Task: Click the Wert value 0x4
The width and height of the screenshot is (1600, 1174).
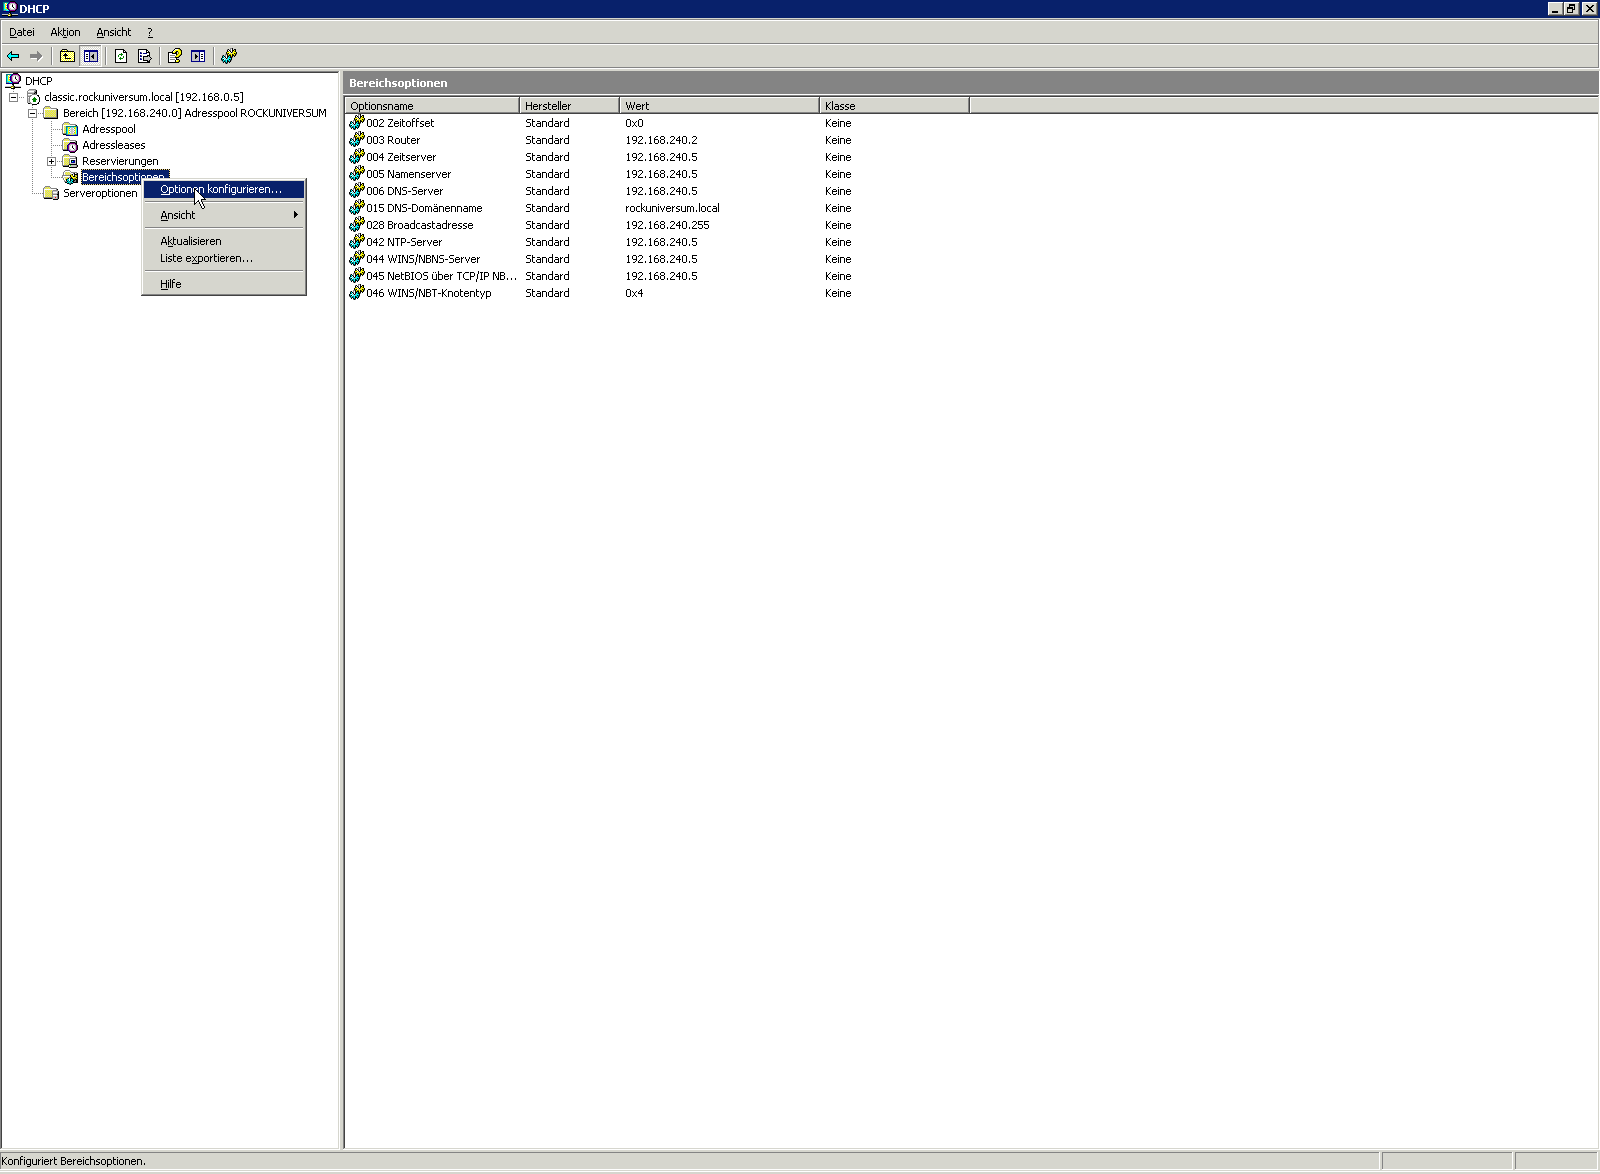Action: pyautogui.click(x=634, y=293)
